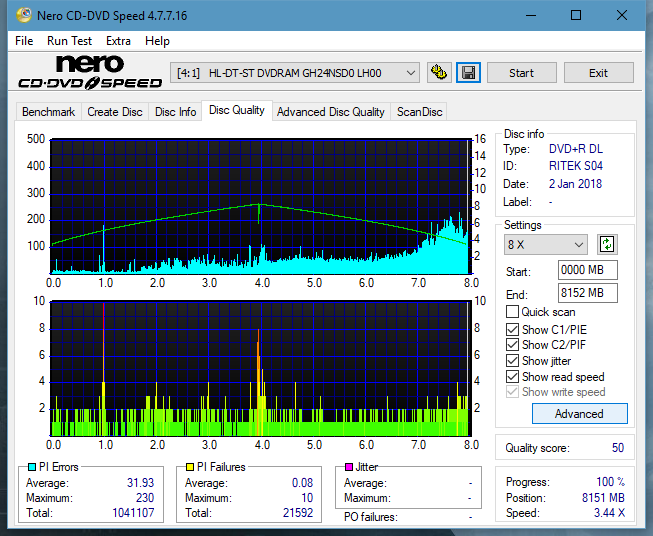Click the disc ID RITEK S04
This screenshot has height=536, width=653.
[576, 166]
